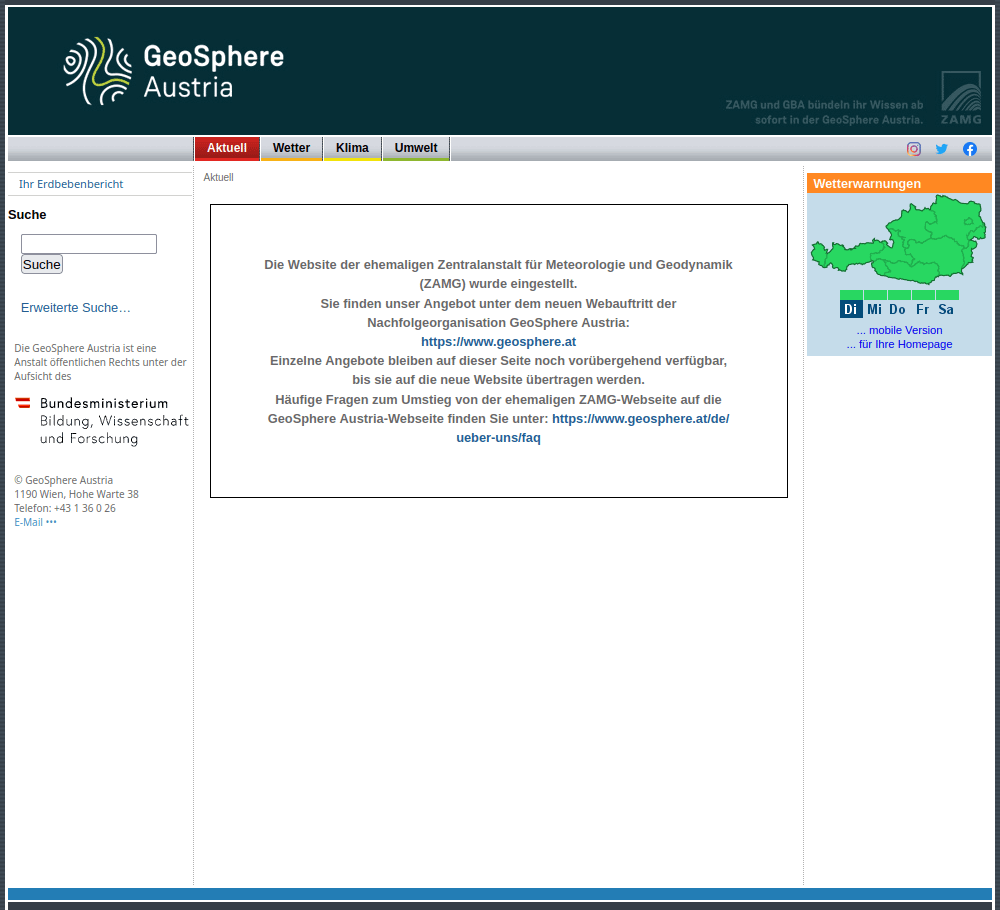Open the Instagram social icon
1000x910 pixels.
tap(913, 149)
